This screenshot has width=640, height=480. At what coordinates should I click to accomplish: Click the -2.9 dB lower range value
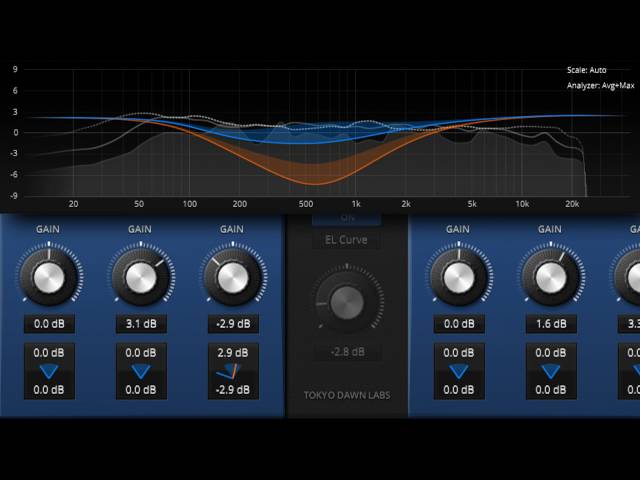(x=233, y=390)
